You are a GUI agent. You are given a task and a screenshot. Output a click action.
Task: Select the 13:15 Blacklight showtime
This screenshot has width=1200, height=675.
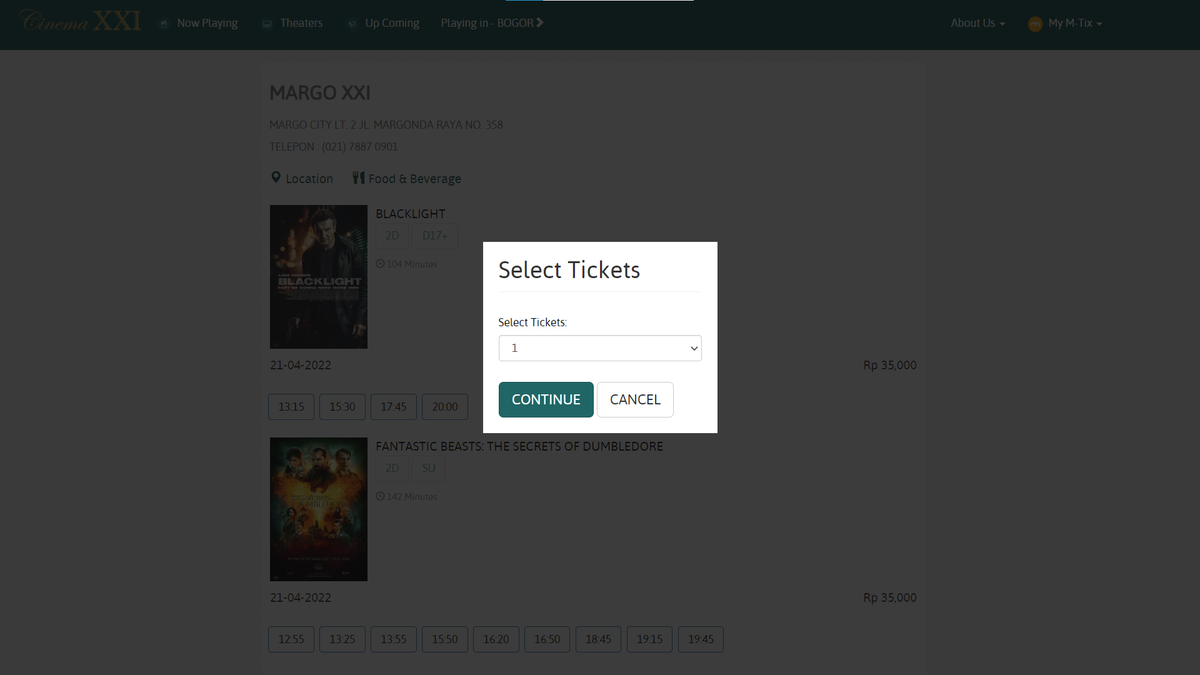[291, 407]
